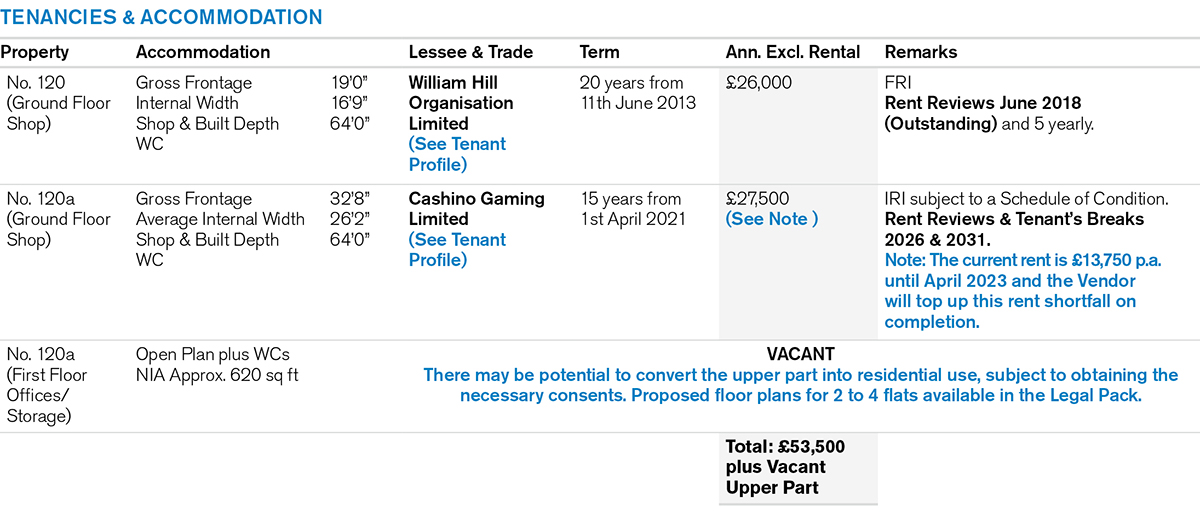The height and width of the screenshot is (514, 1200).
Task: Select the Rent Reviews June 2018 remark
Action: pos(983,103)
